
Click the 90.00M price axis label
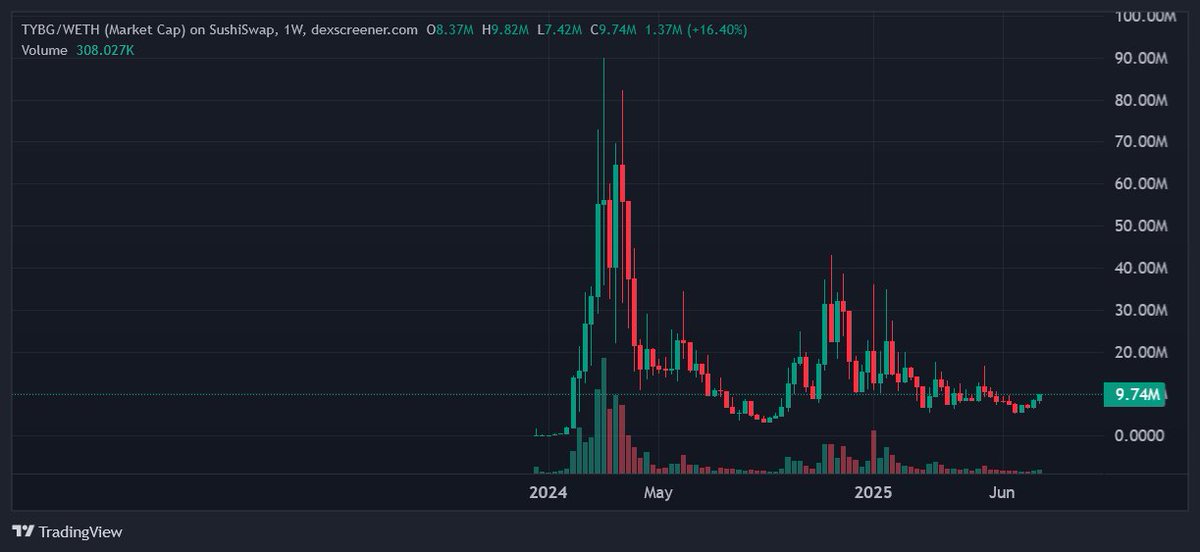point(1141,59)
